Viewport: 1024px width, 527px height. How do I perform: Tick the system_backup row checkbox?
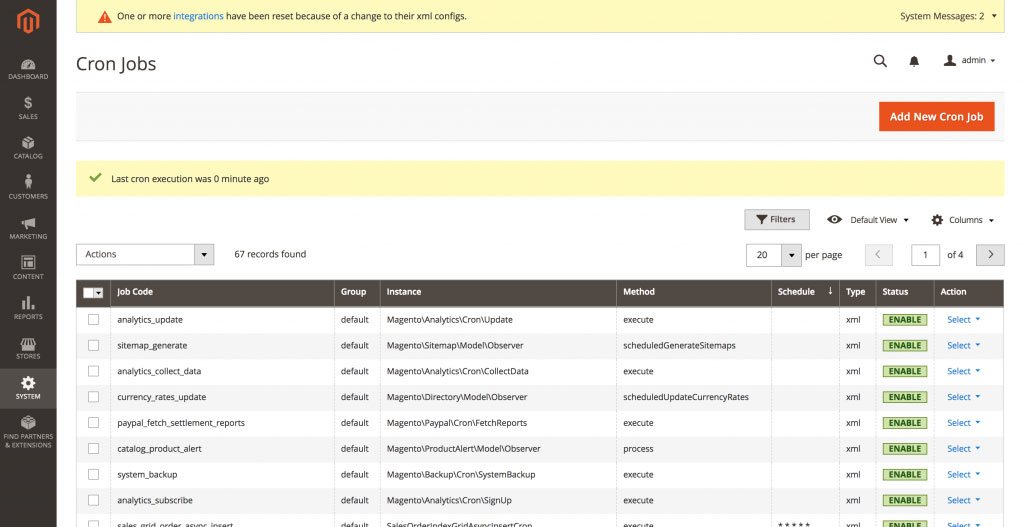pyautogui.click(x=94, y=474)
